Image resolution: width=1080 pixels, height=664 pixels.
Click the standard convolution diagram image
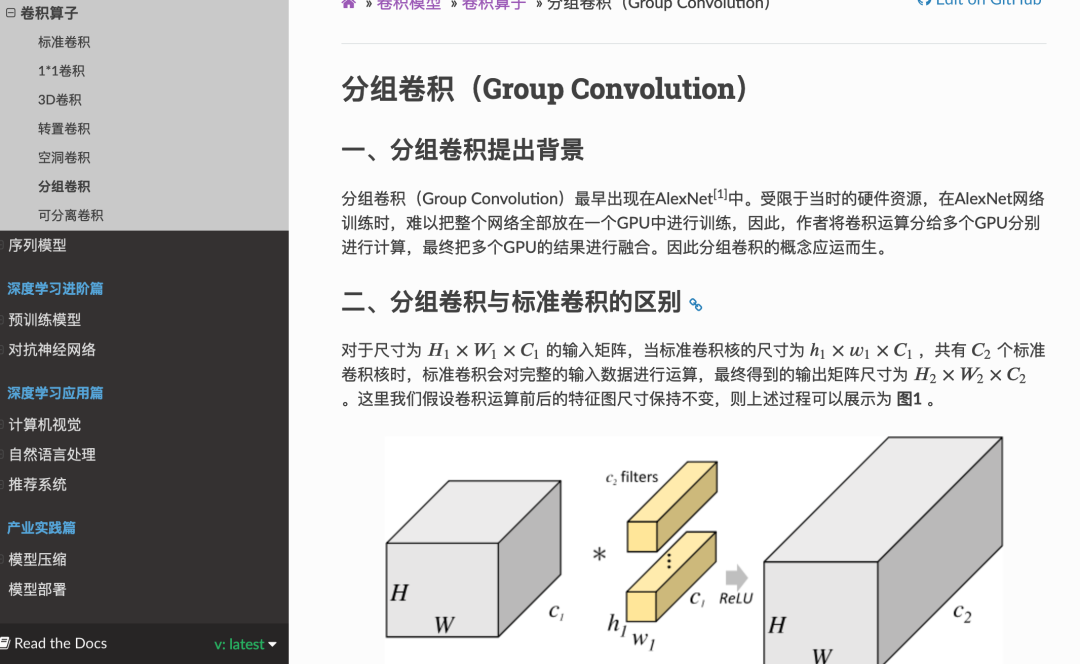pyautogui.click(x=694, y=550)
